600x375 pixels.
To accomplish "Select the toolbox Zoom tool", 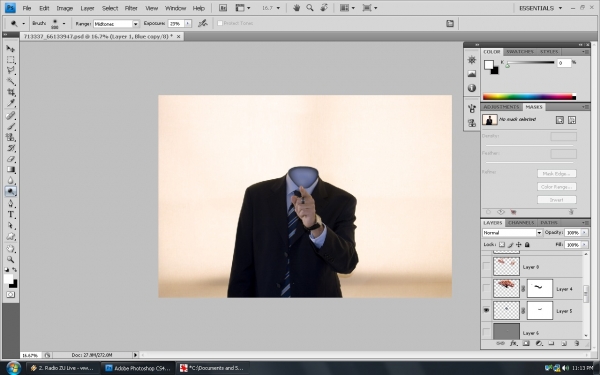I will [10, 259].
